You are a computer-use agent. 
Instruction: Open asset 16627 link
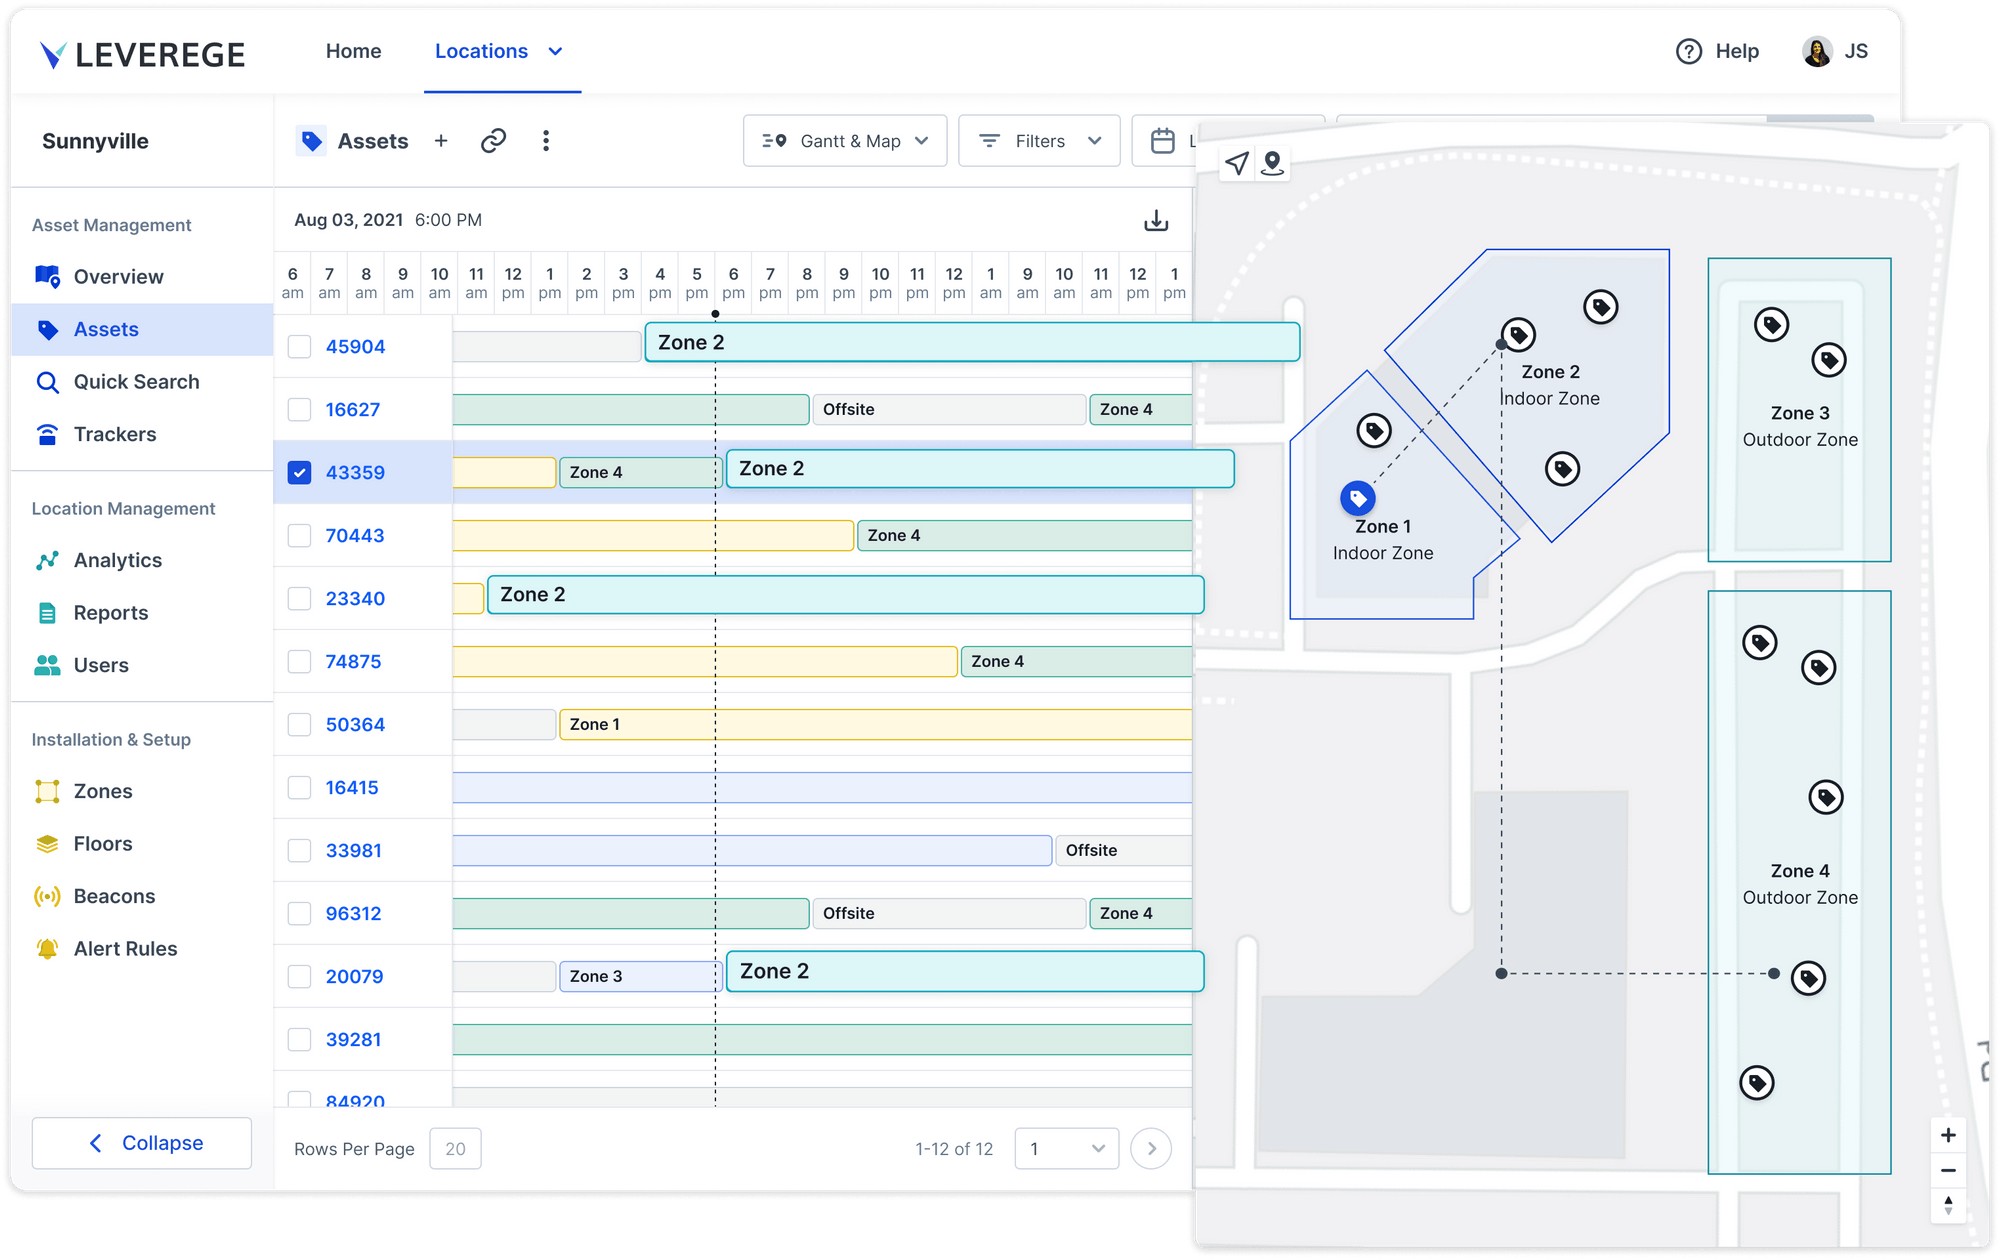[x=352, y=410]
